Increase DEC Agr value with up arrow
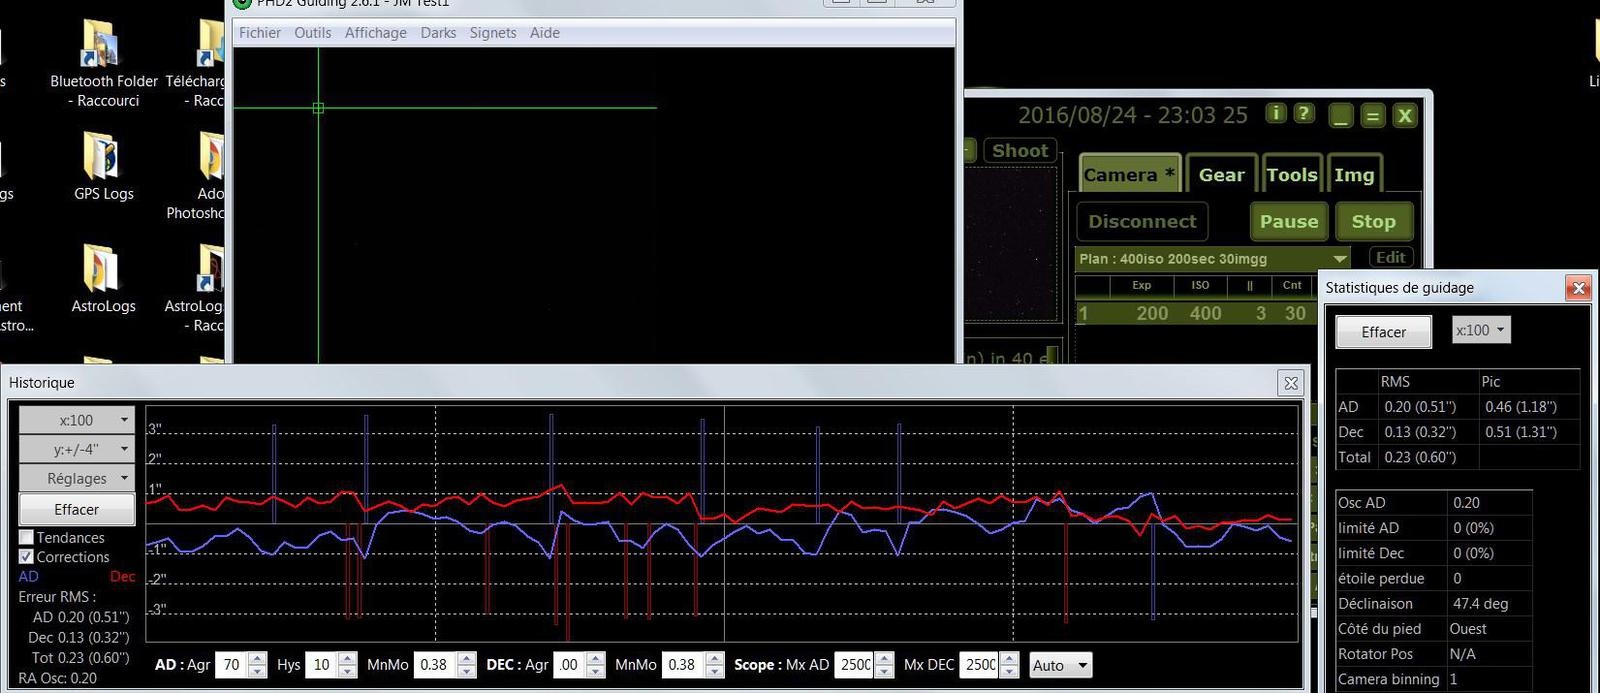Image resolution: width=1600 pixels, height=693 pixels. (x=595, y=659)
